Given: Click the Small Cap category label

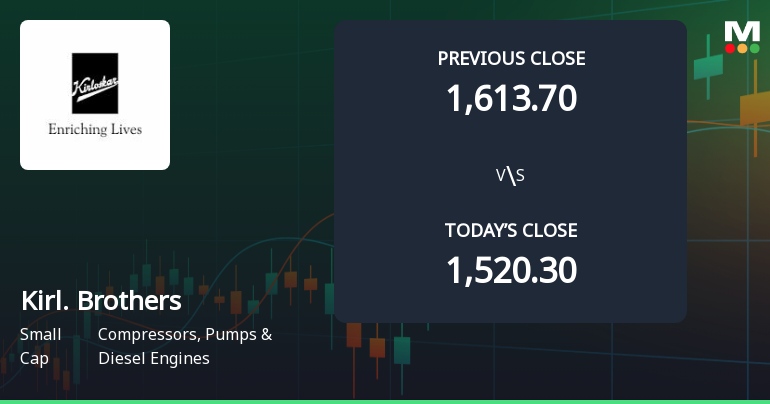Looking at the screenshot, I should (40, 346).
